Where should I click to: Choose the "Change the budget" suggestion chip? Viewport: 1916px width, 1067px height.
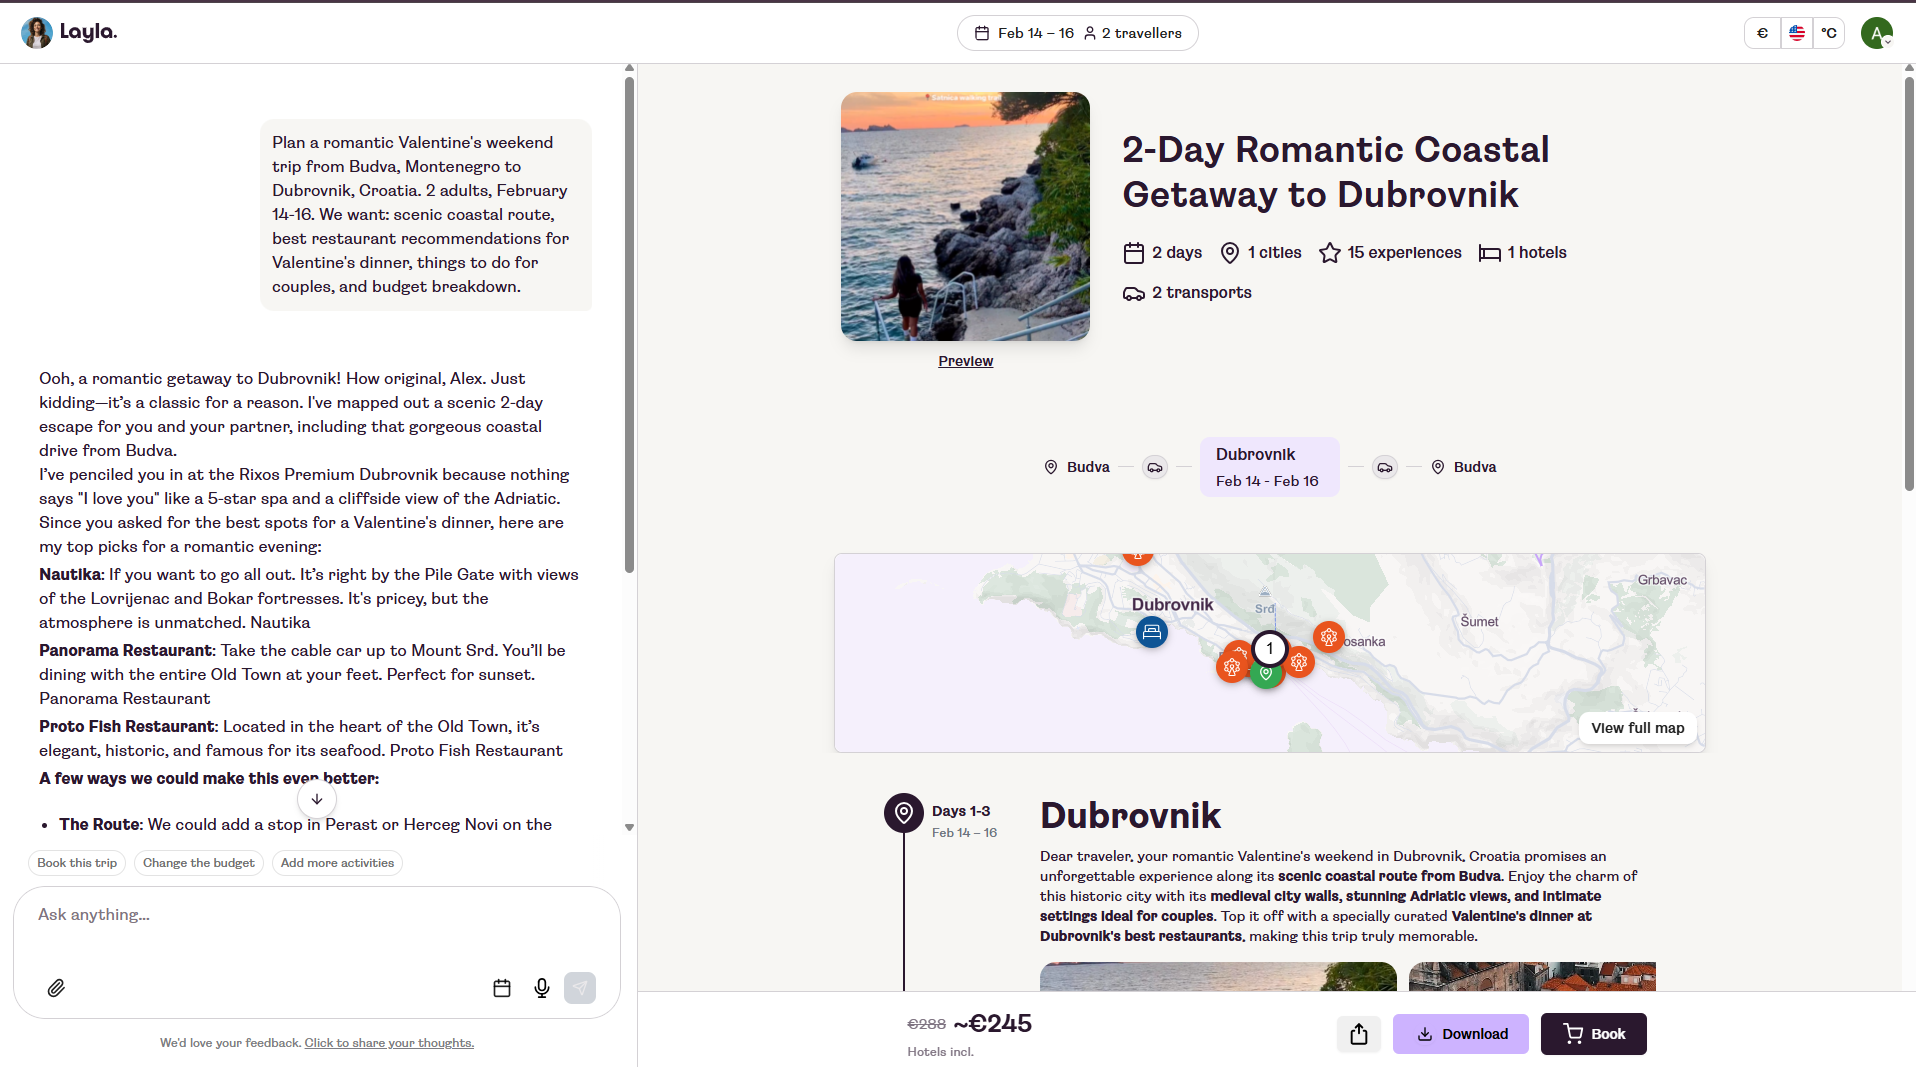pyautogui.click(x=198, y=863)
